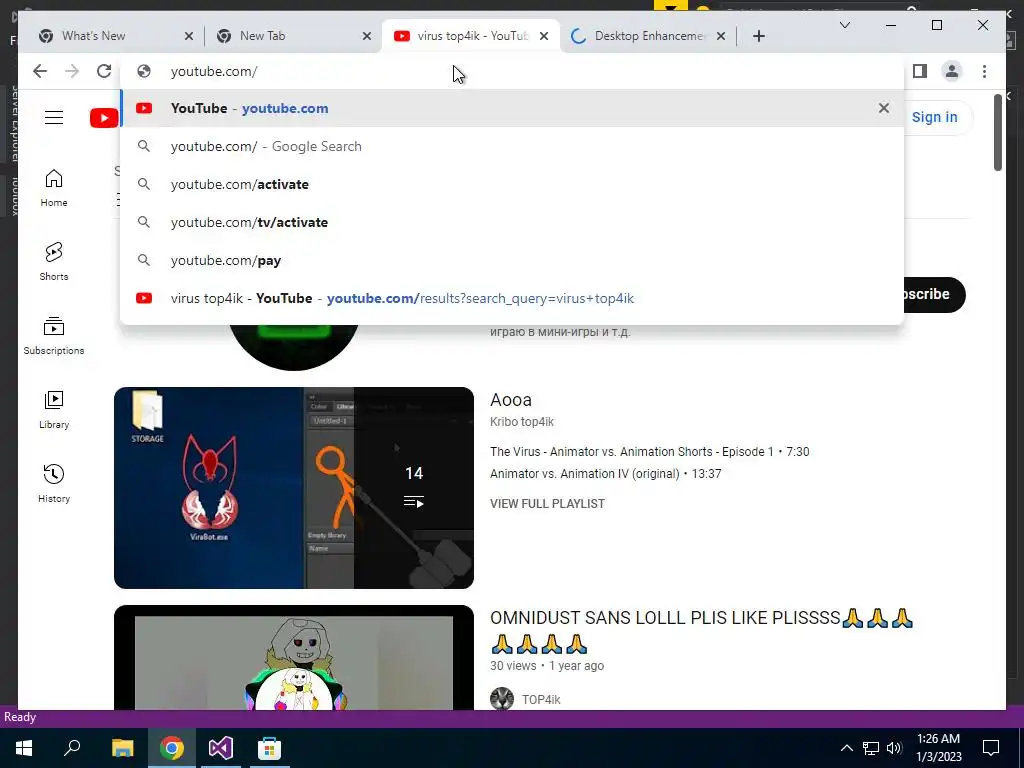The height and width of the screenshot is (768, 1024).
Task: Click the address bar text field
Action: pos(512,71)
